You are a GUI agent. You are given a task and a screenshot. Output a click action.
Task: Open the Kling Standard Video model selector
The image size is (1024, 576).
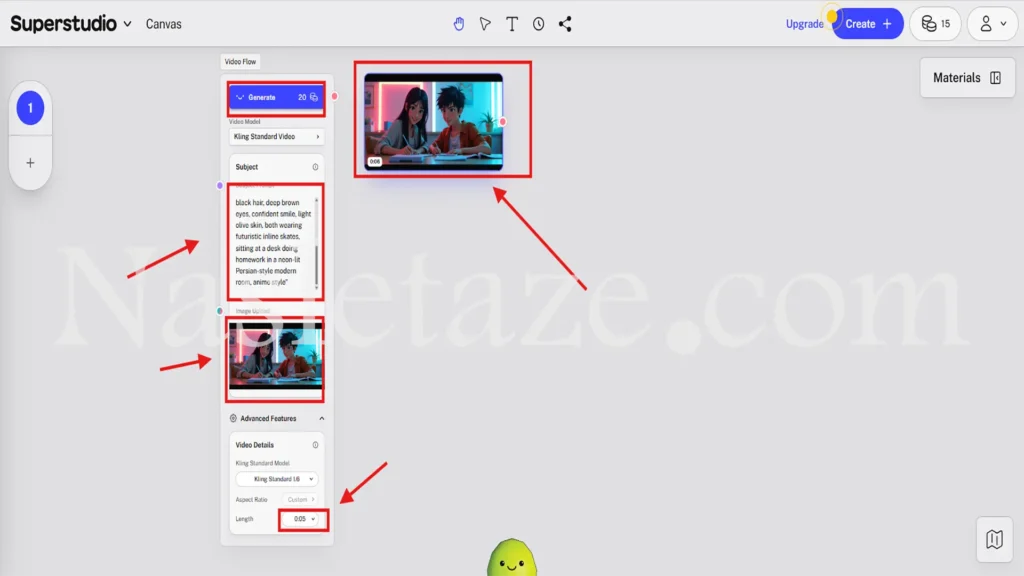[276, 136]
